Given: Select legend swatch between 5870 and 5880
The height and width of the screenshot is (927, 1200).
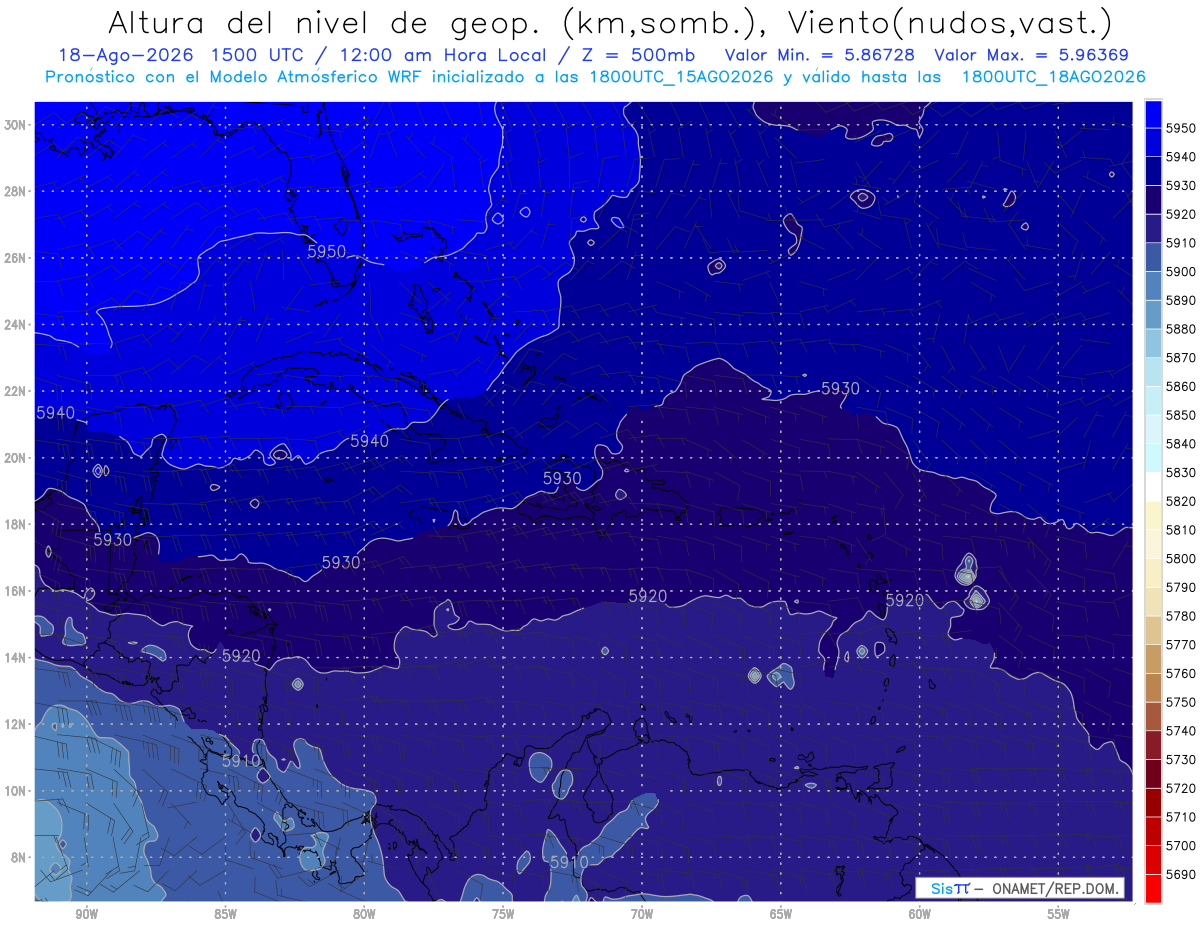Looking at the screenshot, I should (x=1153, y=343).
